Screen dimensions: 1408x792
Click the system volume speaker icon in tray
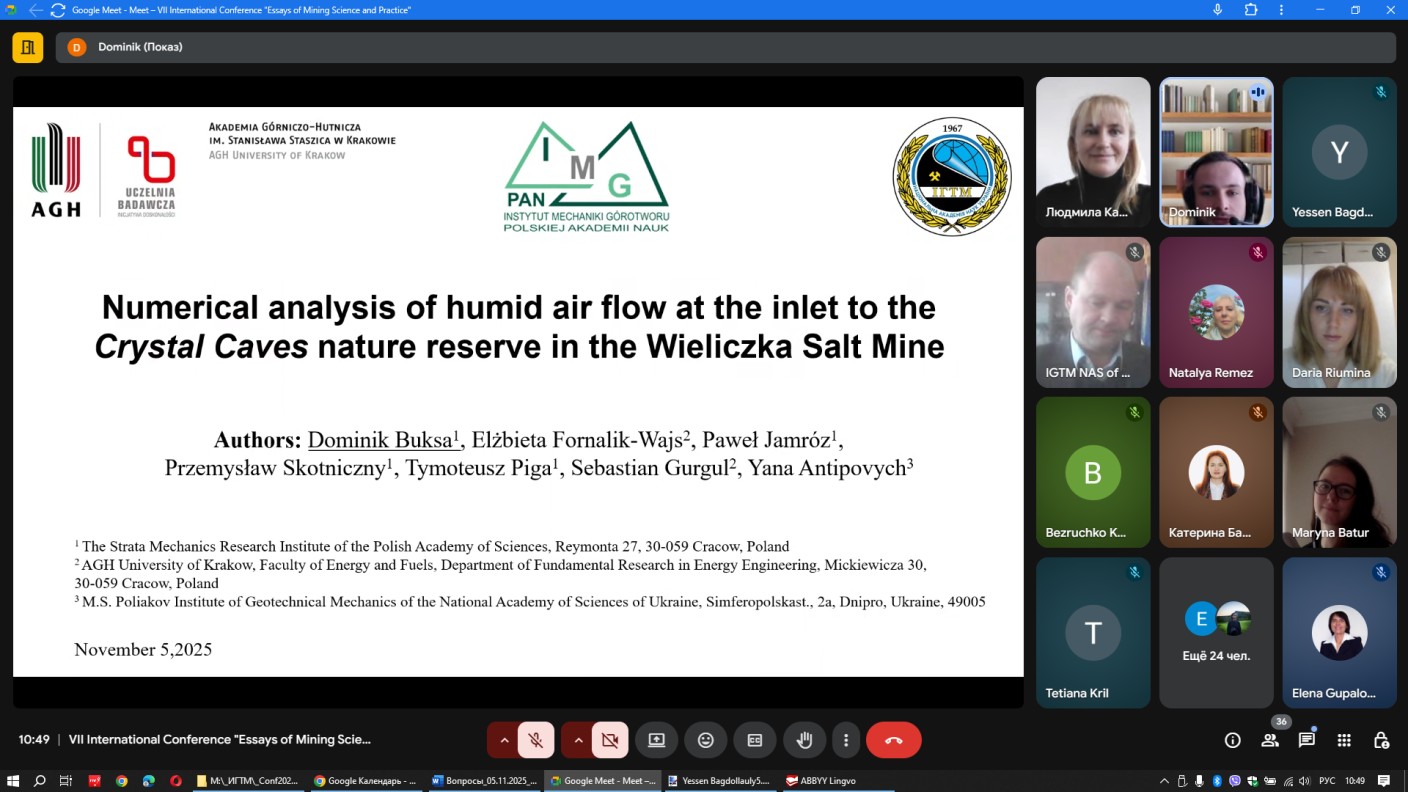pos(1303,781)
